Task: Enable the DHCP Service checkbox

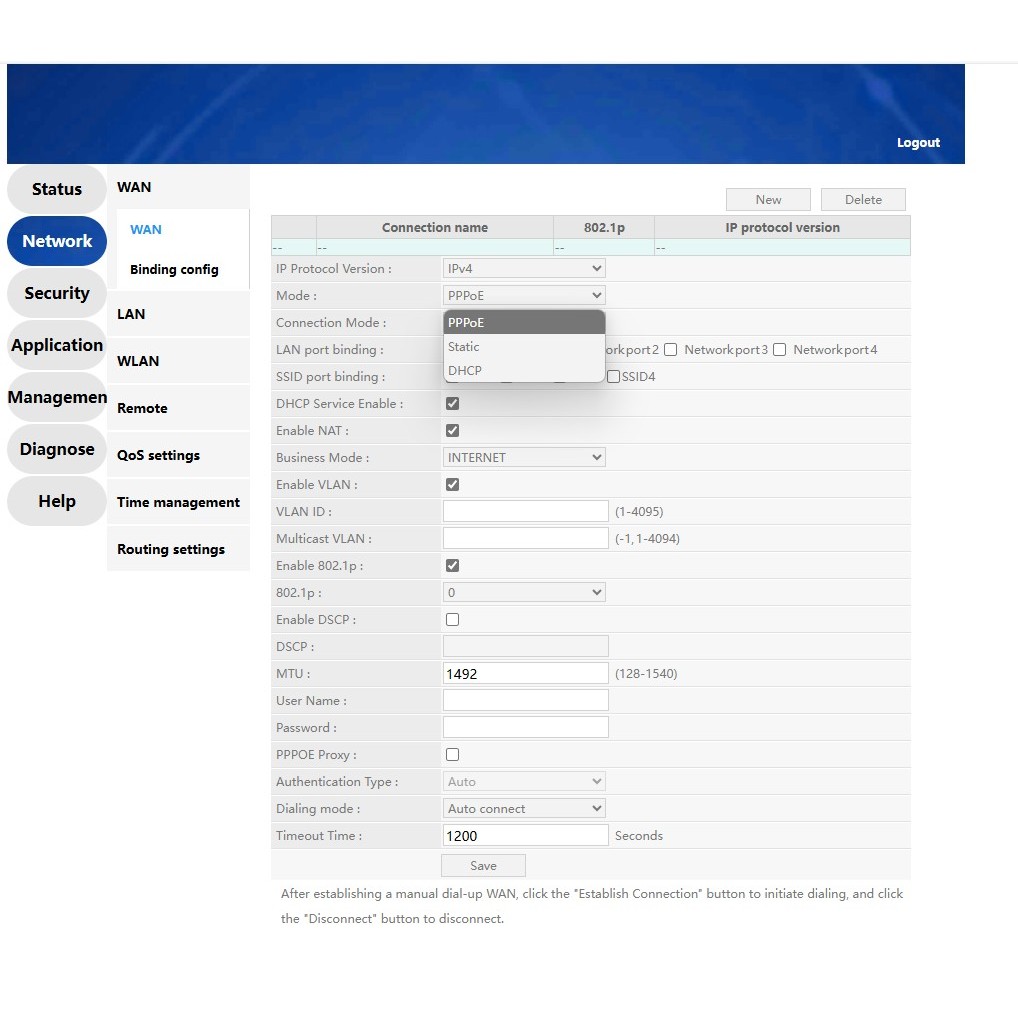Action: click(x=452, y=404)
